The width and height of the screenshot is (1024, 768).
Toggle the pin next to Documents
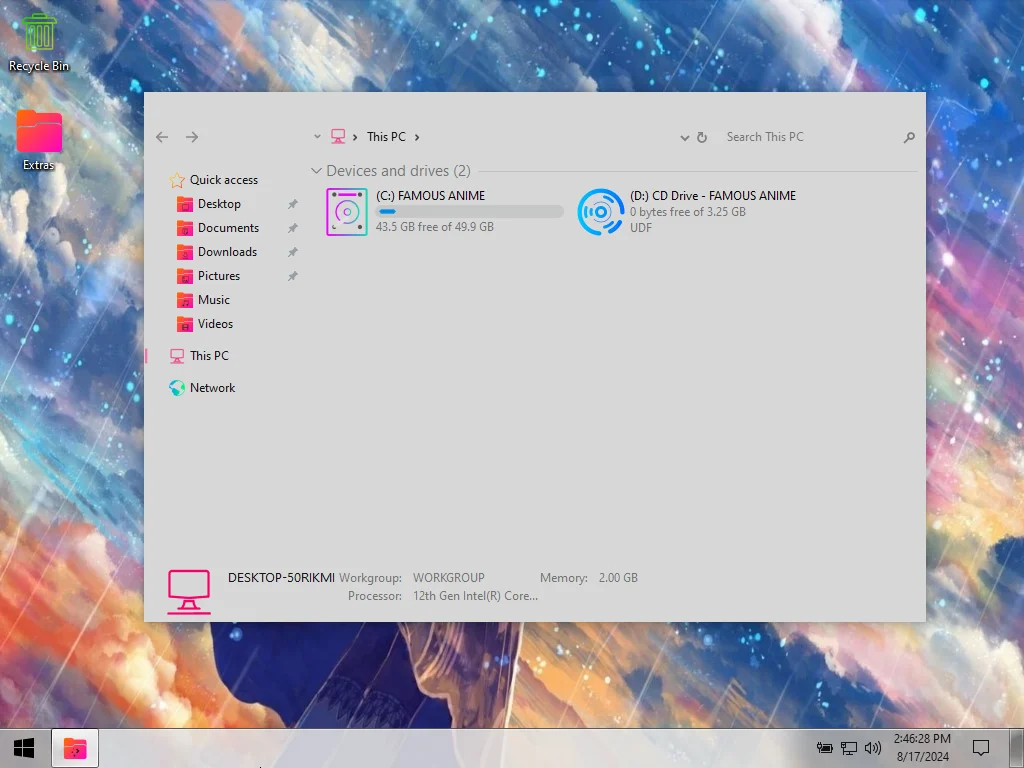click(x=293, y=229)
